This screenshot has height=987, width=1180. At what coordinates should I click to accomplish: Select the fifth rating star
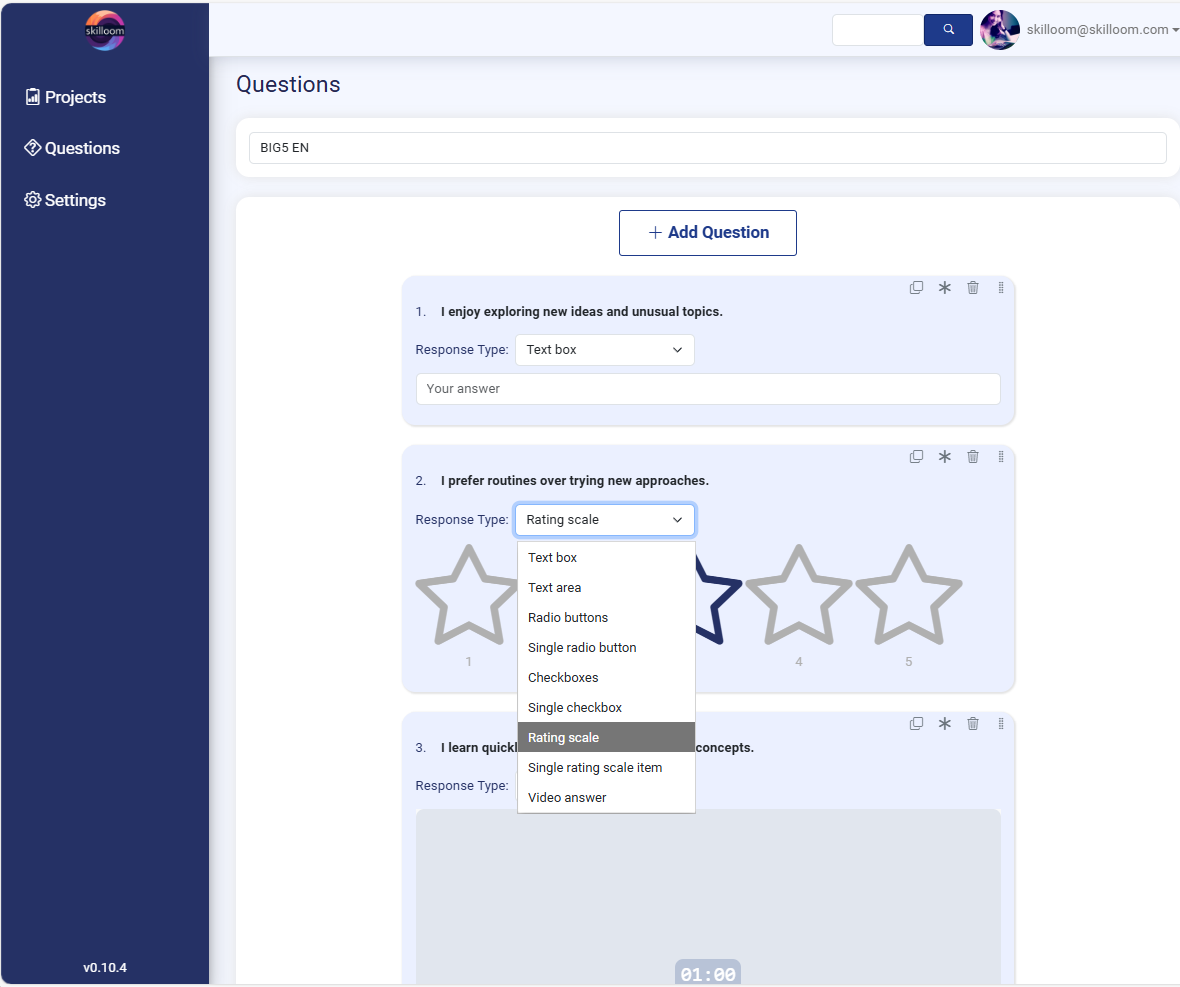coord(908,596)
